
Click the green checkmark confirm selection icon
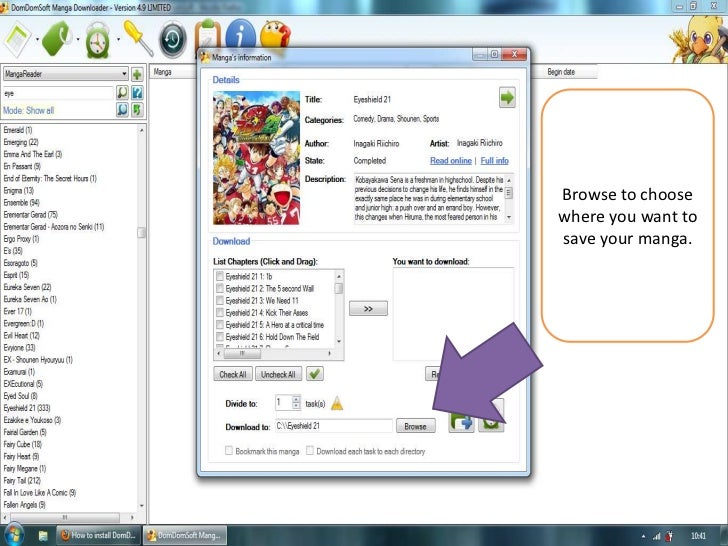315,374
